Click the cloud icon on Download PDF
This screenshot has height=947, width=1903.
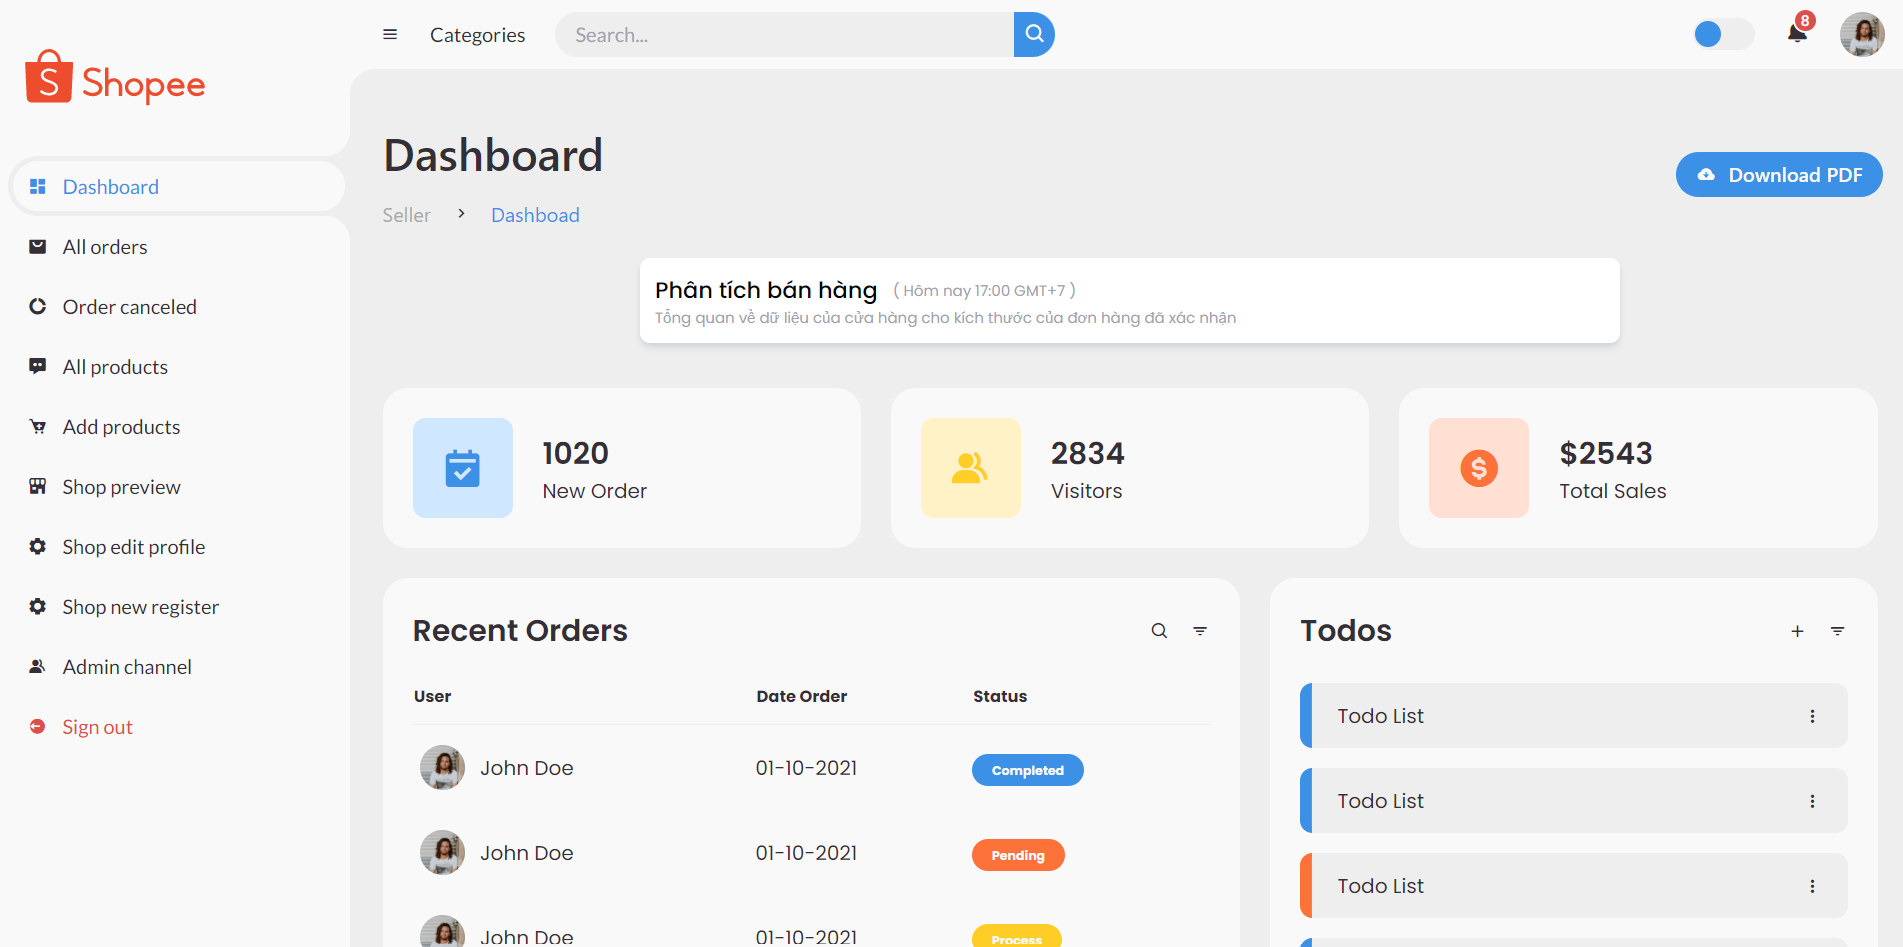click(x=1706, y=175)
